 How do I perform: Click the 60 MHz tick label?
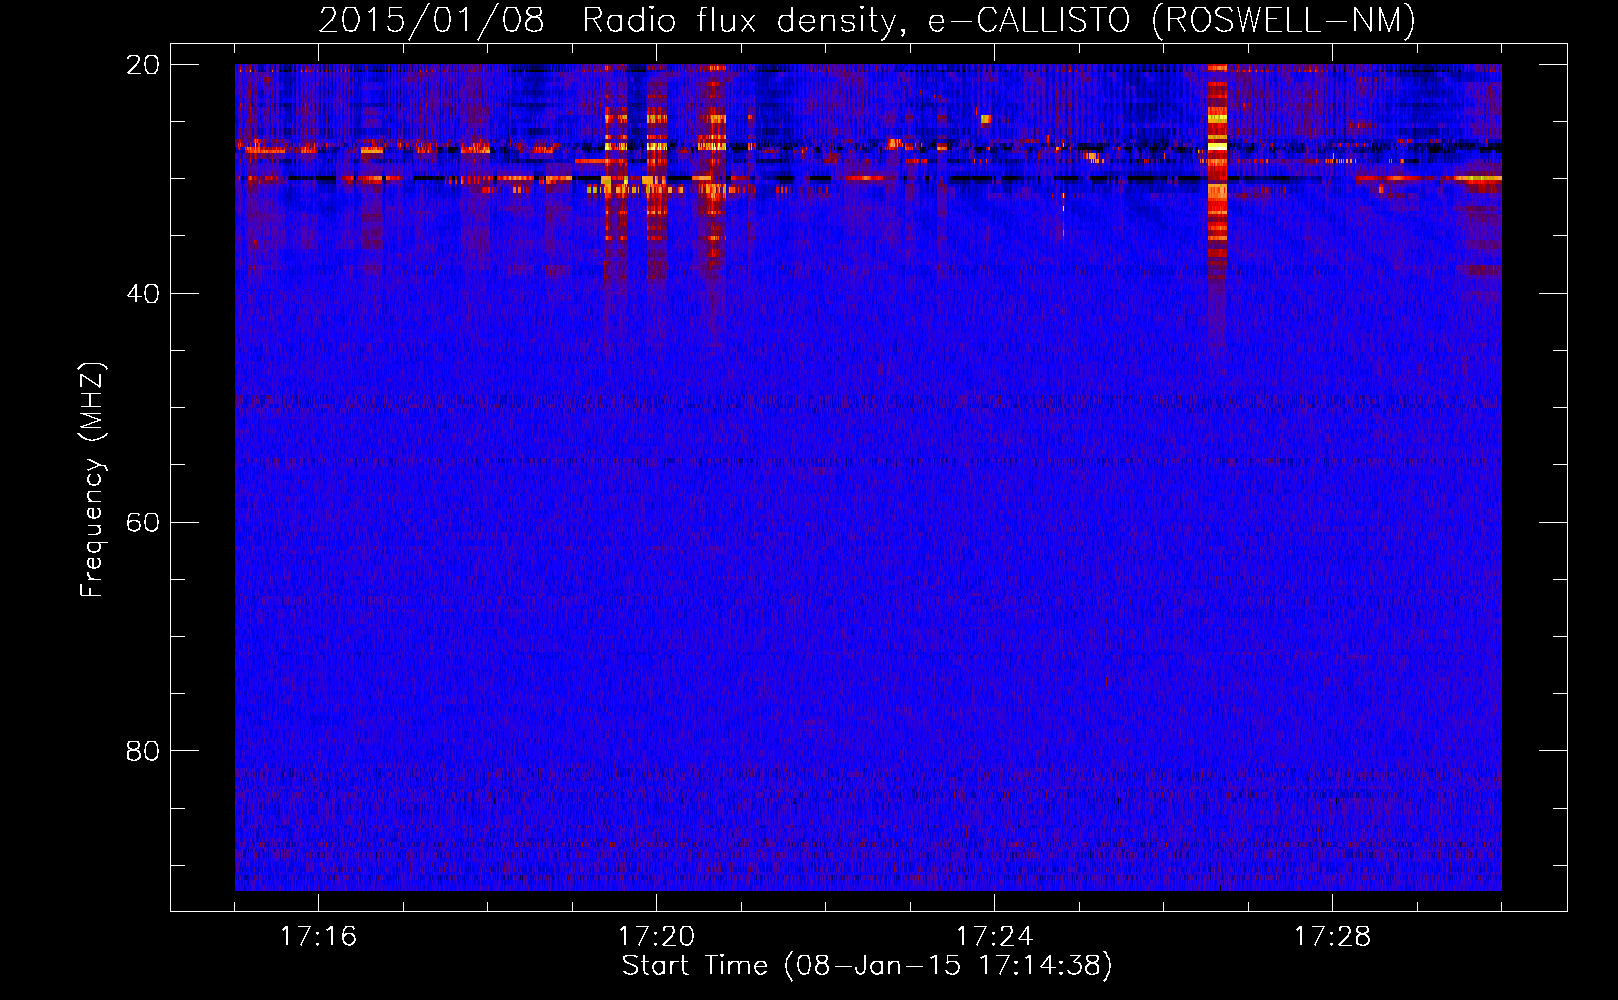[x=143, y=523]
